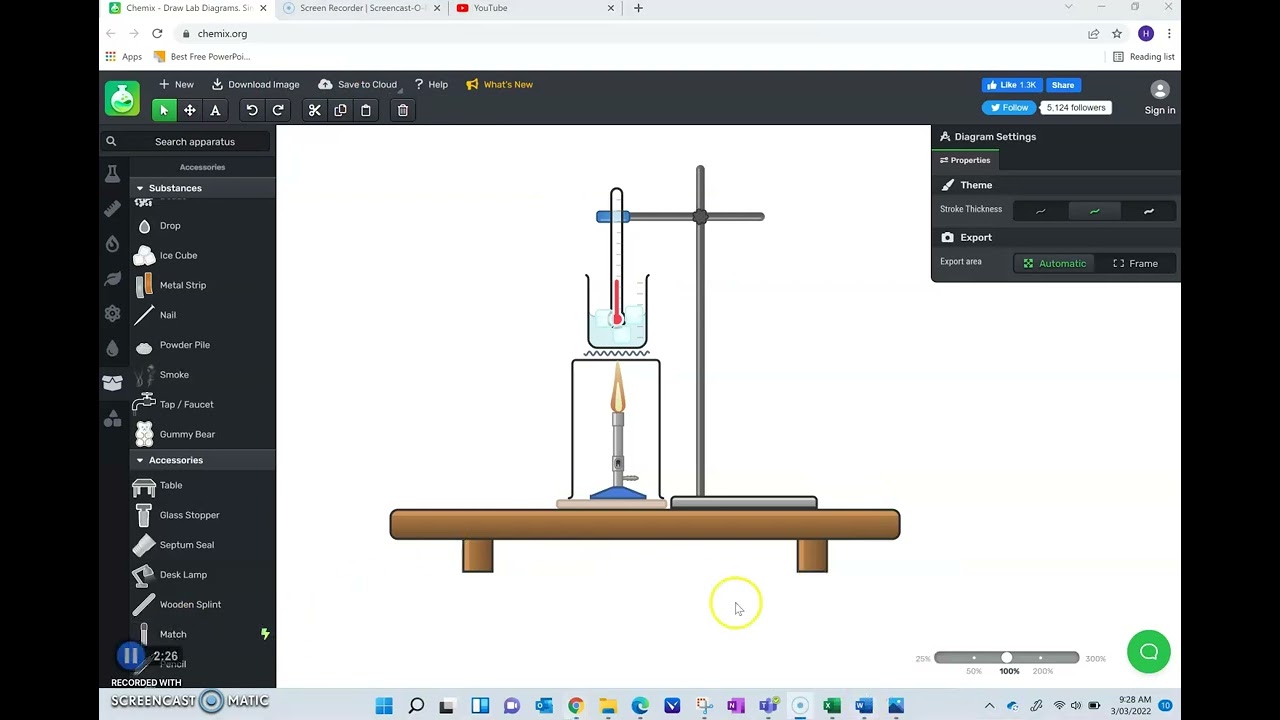This screenshot has width=1280, height=720.
Task: Open the water droplet category
Action: (112, 348)
